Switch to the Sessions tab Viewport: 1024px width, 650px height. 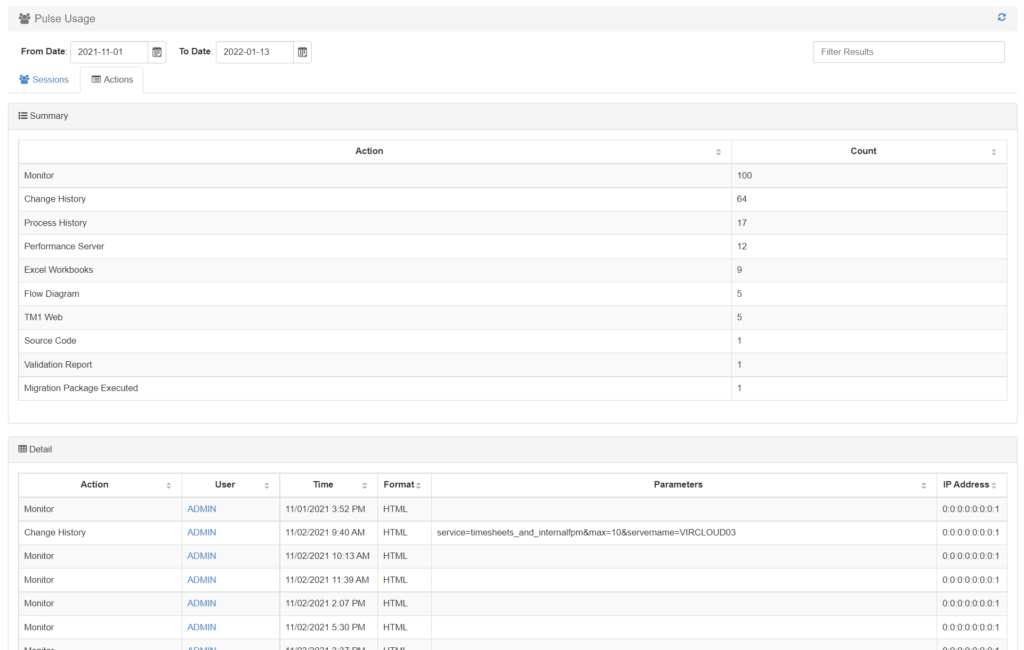coord(44,80)
